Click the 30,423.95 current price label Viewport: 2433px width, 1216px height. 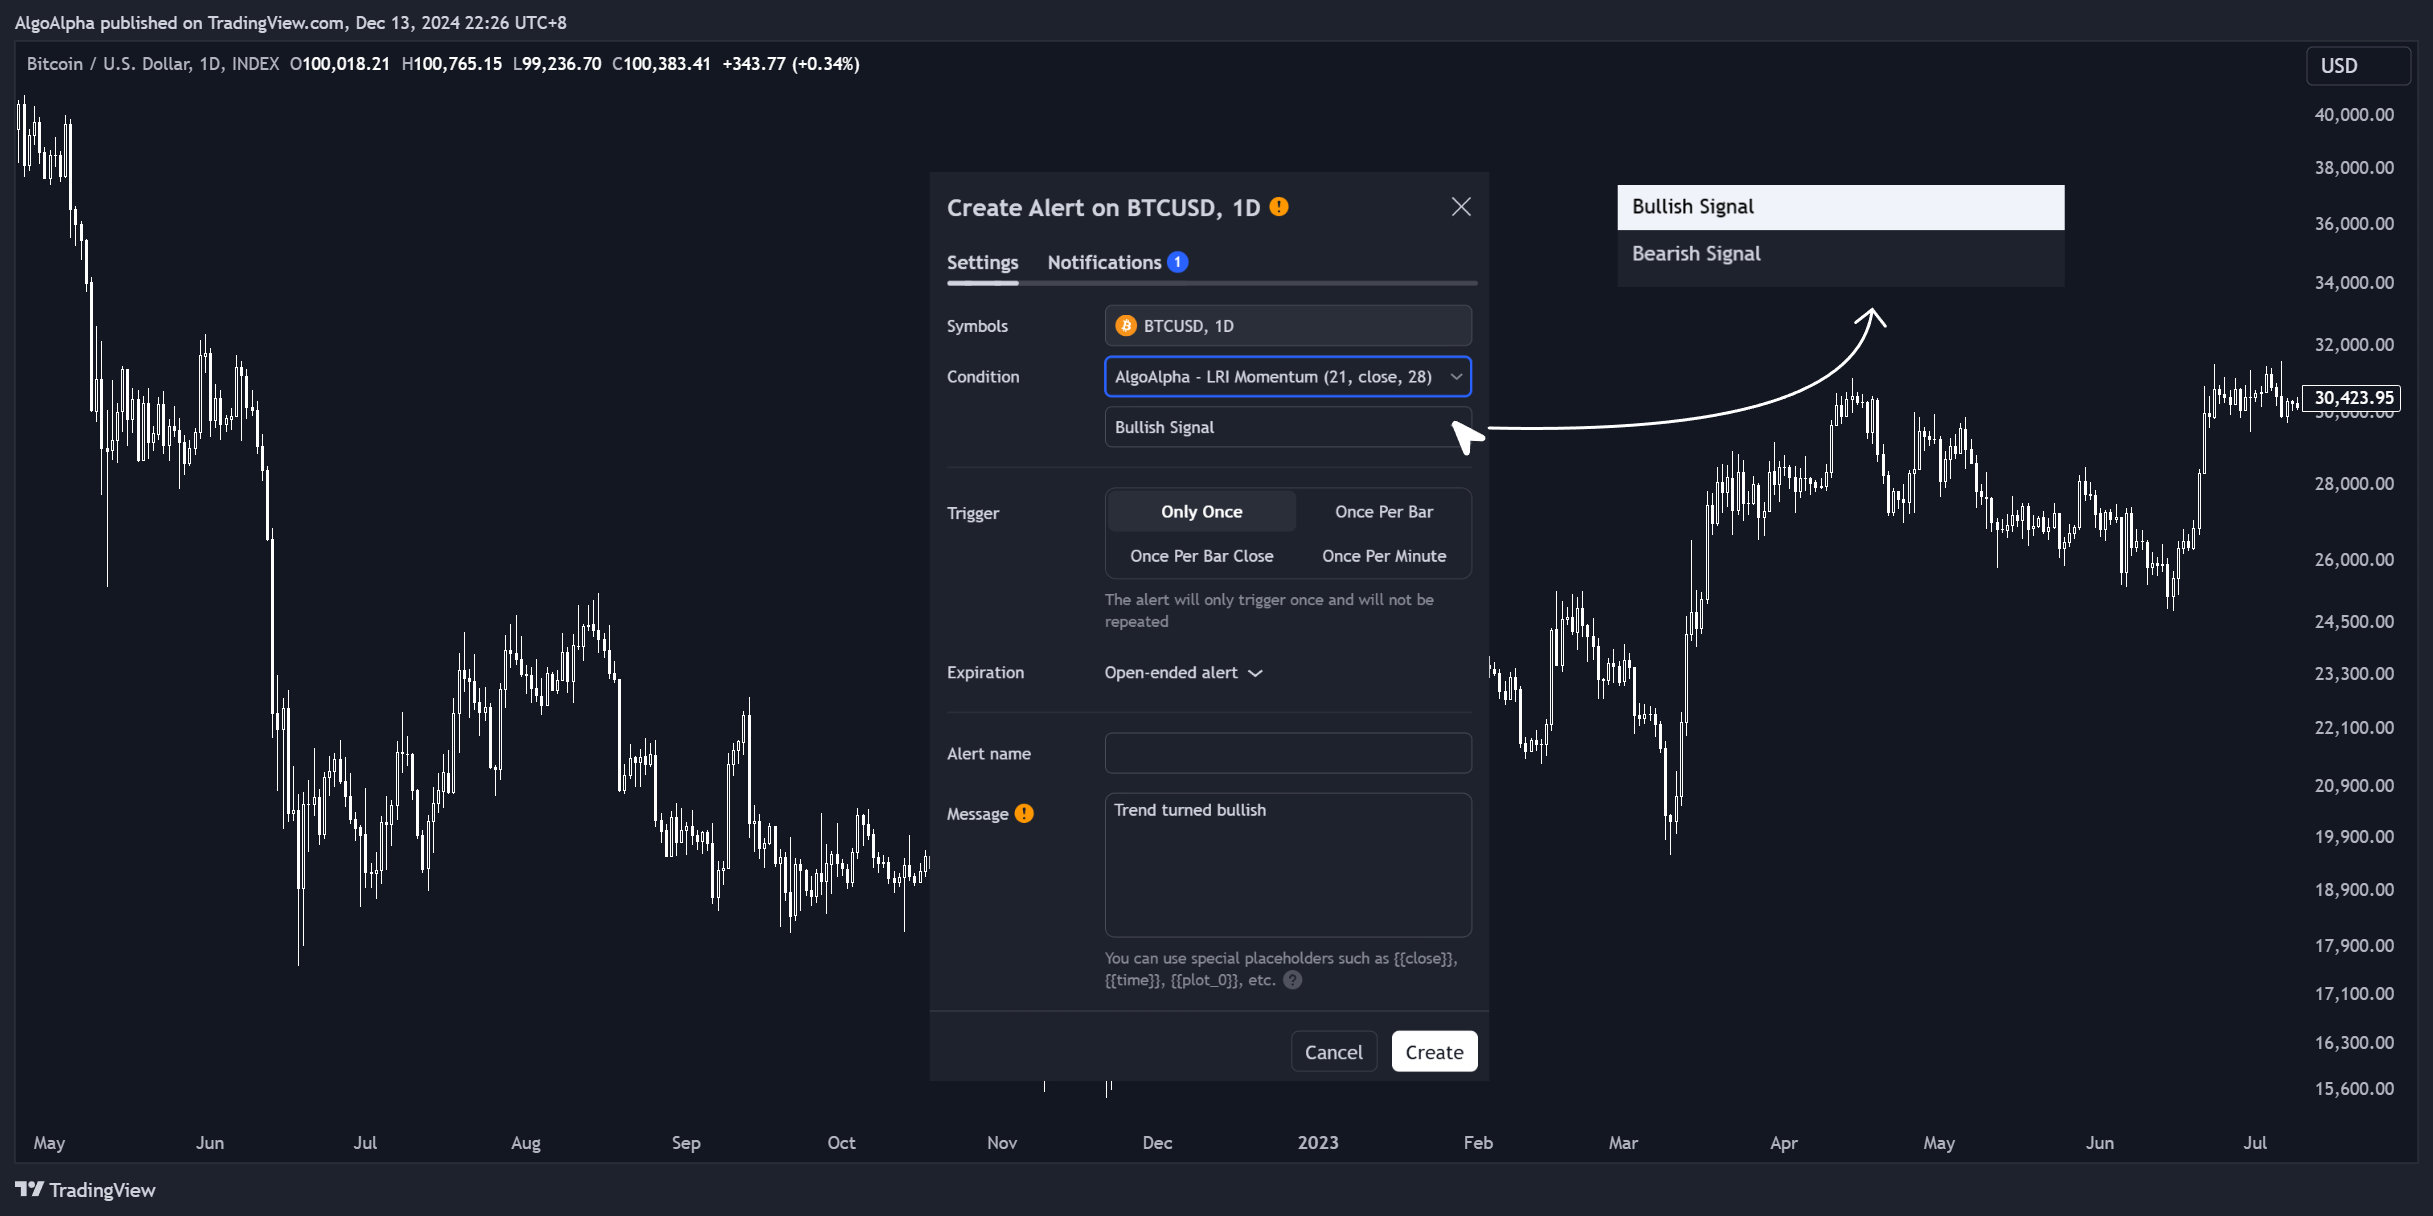pos(2351,398)
